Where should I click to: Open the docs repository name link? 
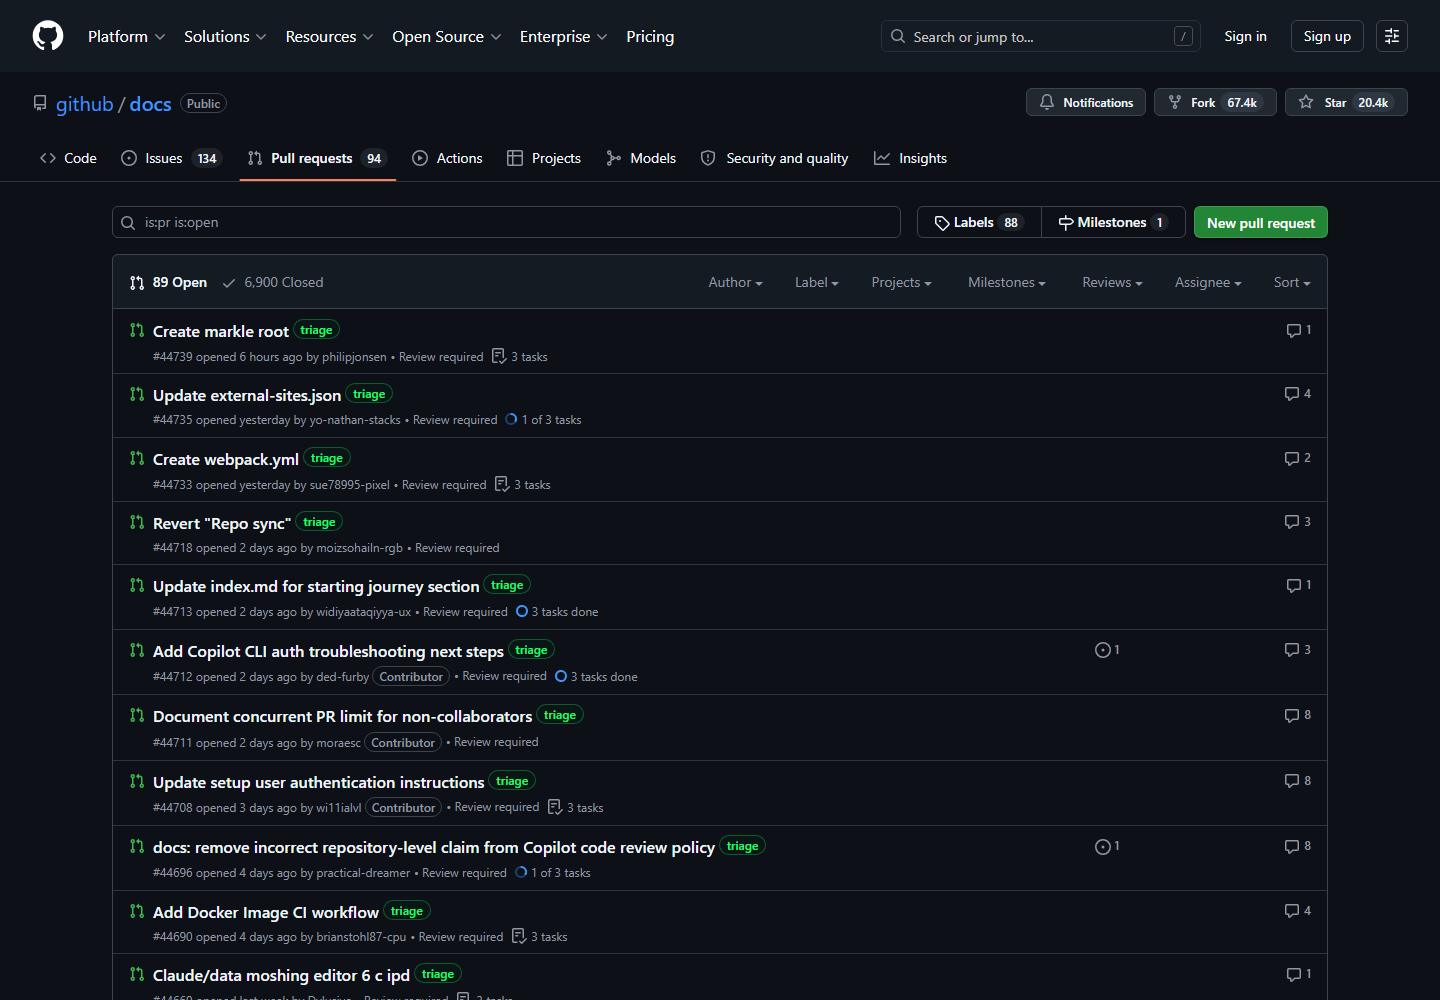pos(150,104)
